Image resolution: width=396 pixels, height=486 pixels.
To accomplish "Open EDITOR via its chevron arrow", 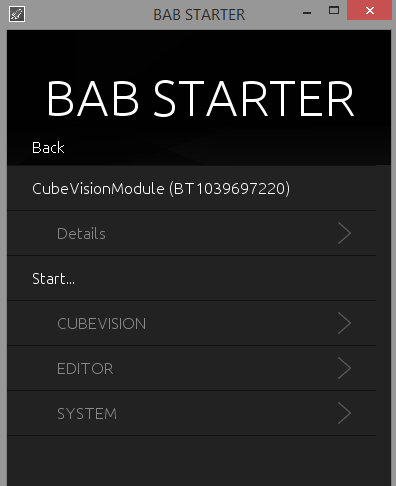I will tap(344, 368).
